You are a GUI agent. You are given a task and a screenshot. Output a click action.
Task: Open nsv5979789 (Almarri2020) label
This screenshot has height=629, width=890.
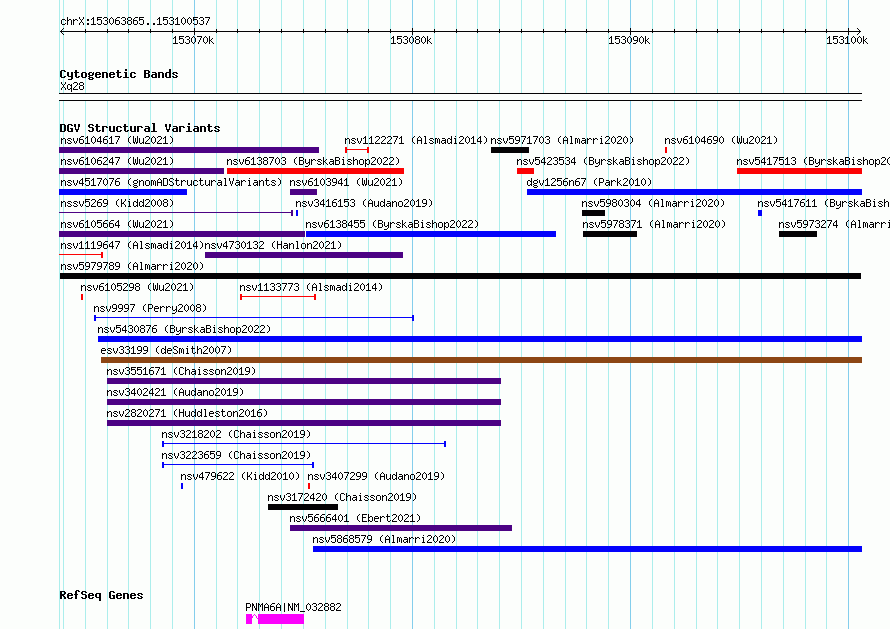click(132, 266)
